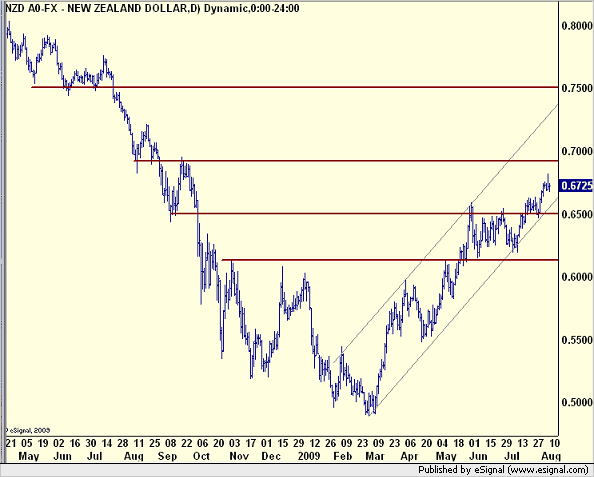Click the 0.6000 price axis label
The height and width of the screenshot is (477, 594).
point(577,277)
